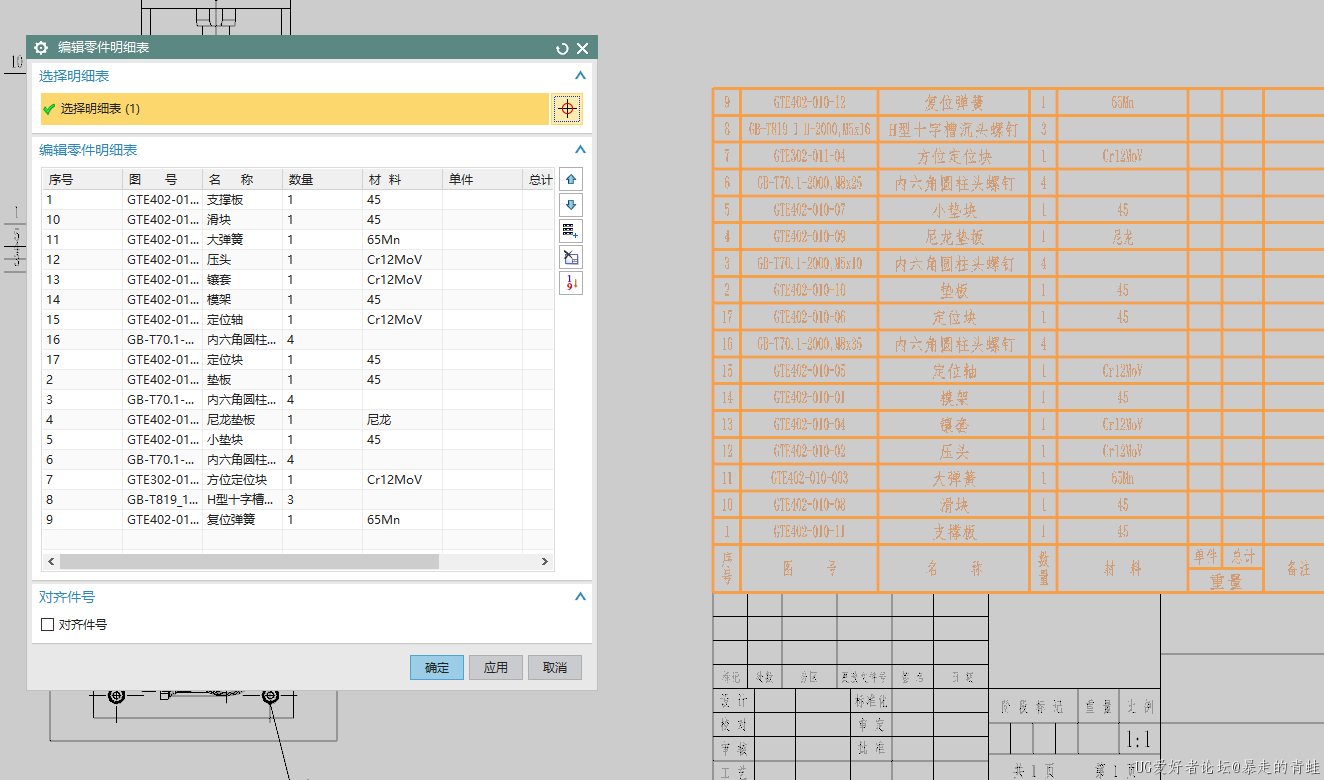
Task: Click the insert row icon beside the table
Action: (571, 231)
